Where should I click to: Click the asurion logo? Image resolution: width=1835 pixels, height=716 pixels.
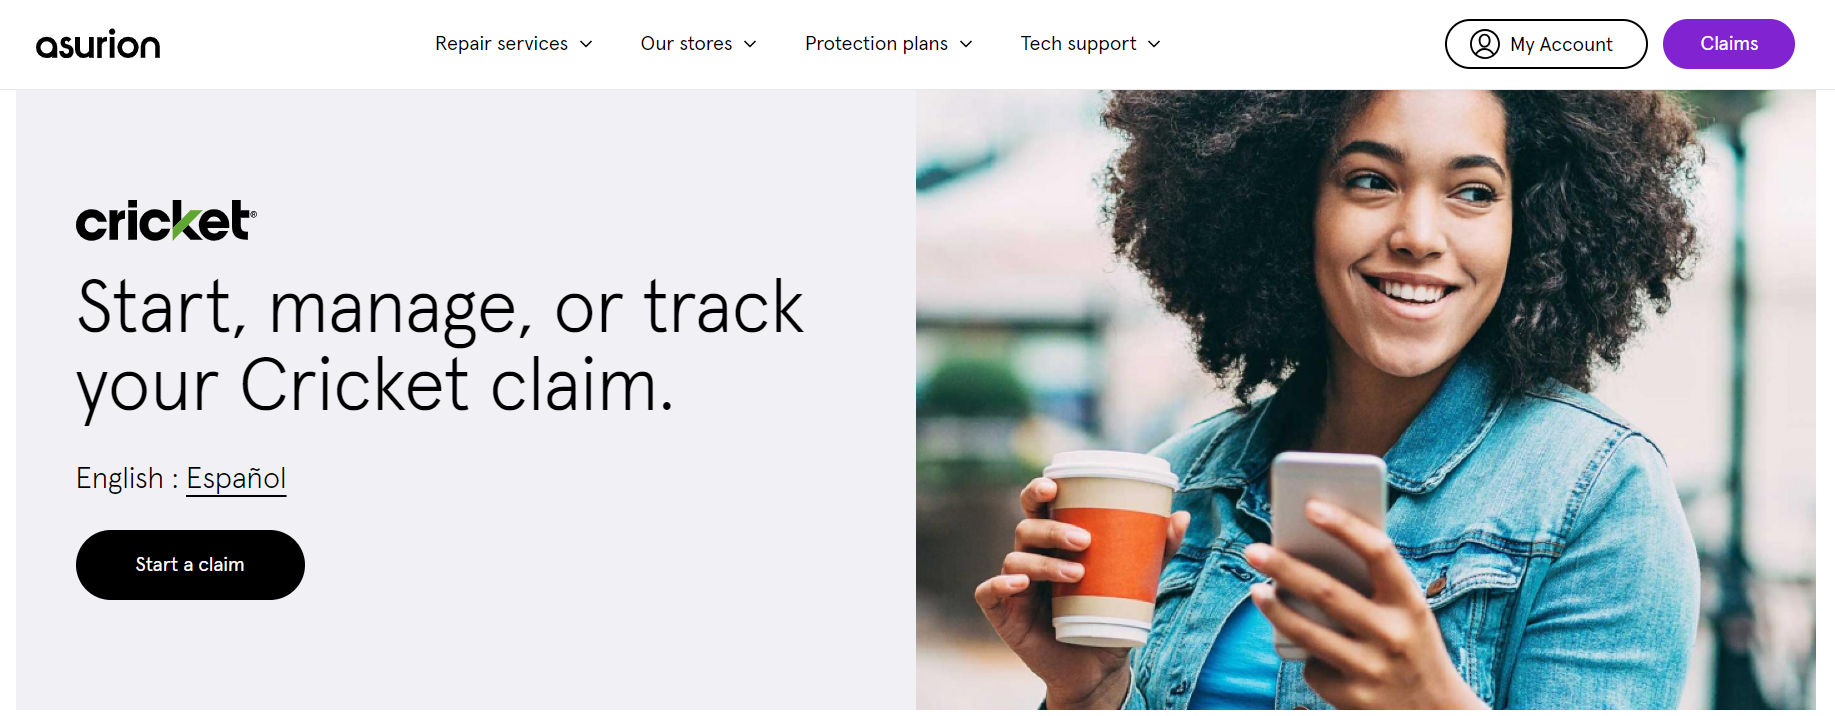[98, 44]
